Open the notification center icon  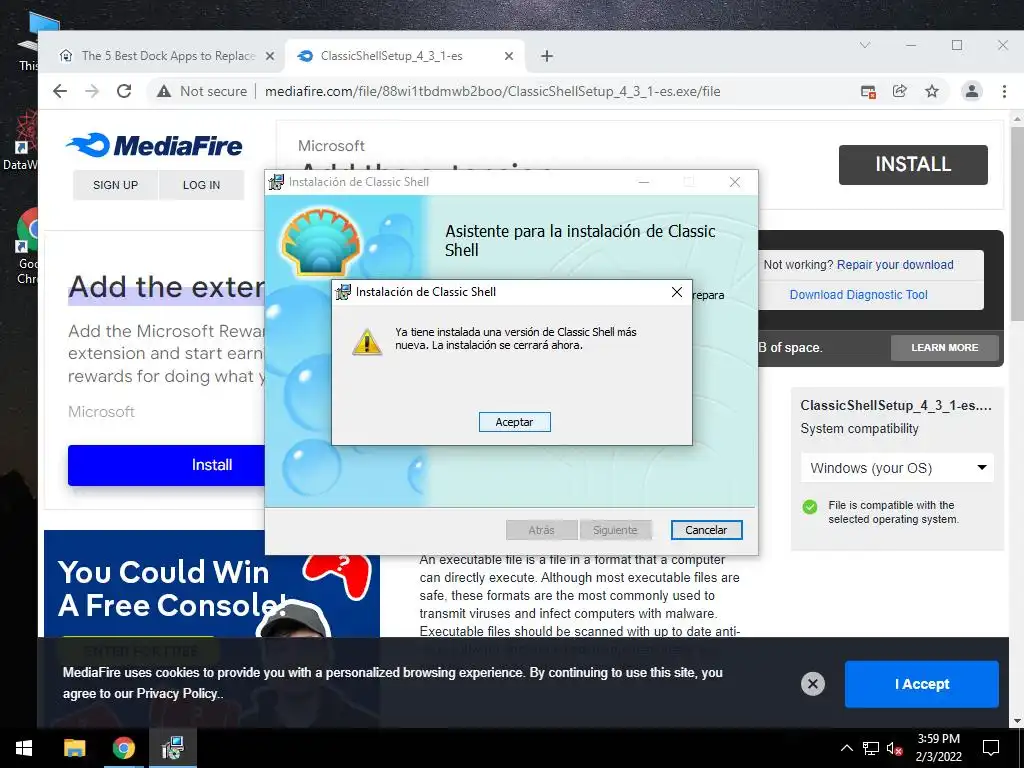tap(991, 748)
